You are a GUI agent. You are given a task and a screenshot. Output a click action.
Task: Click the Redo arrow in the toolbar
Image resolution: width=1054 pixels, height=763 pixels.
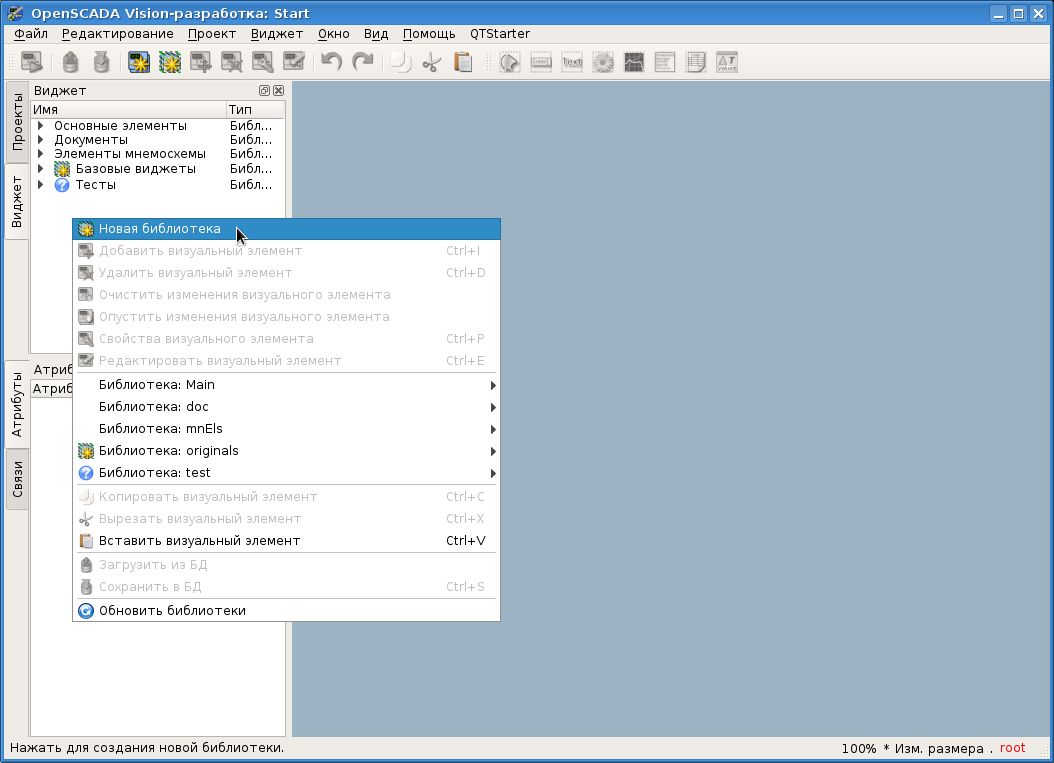tap(363, 63)
